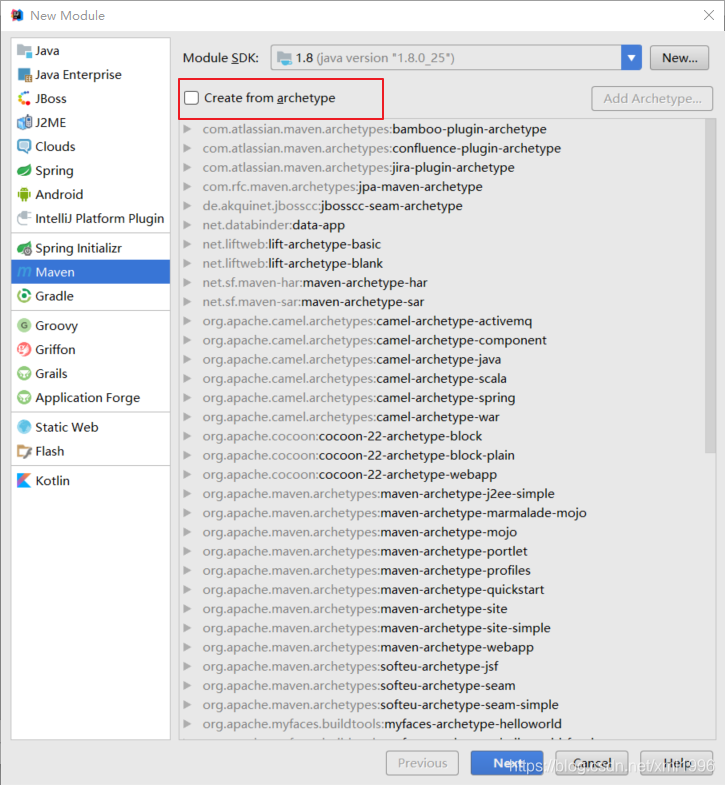The image size is (725, 785).
Task: Select Gradle module type label
Action: click(54, 296)
